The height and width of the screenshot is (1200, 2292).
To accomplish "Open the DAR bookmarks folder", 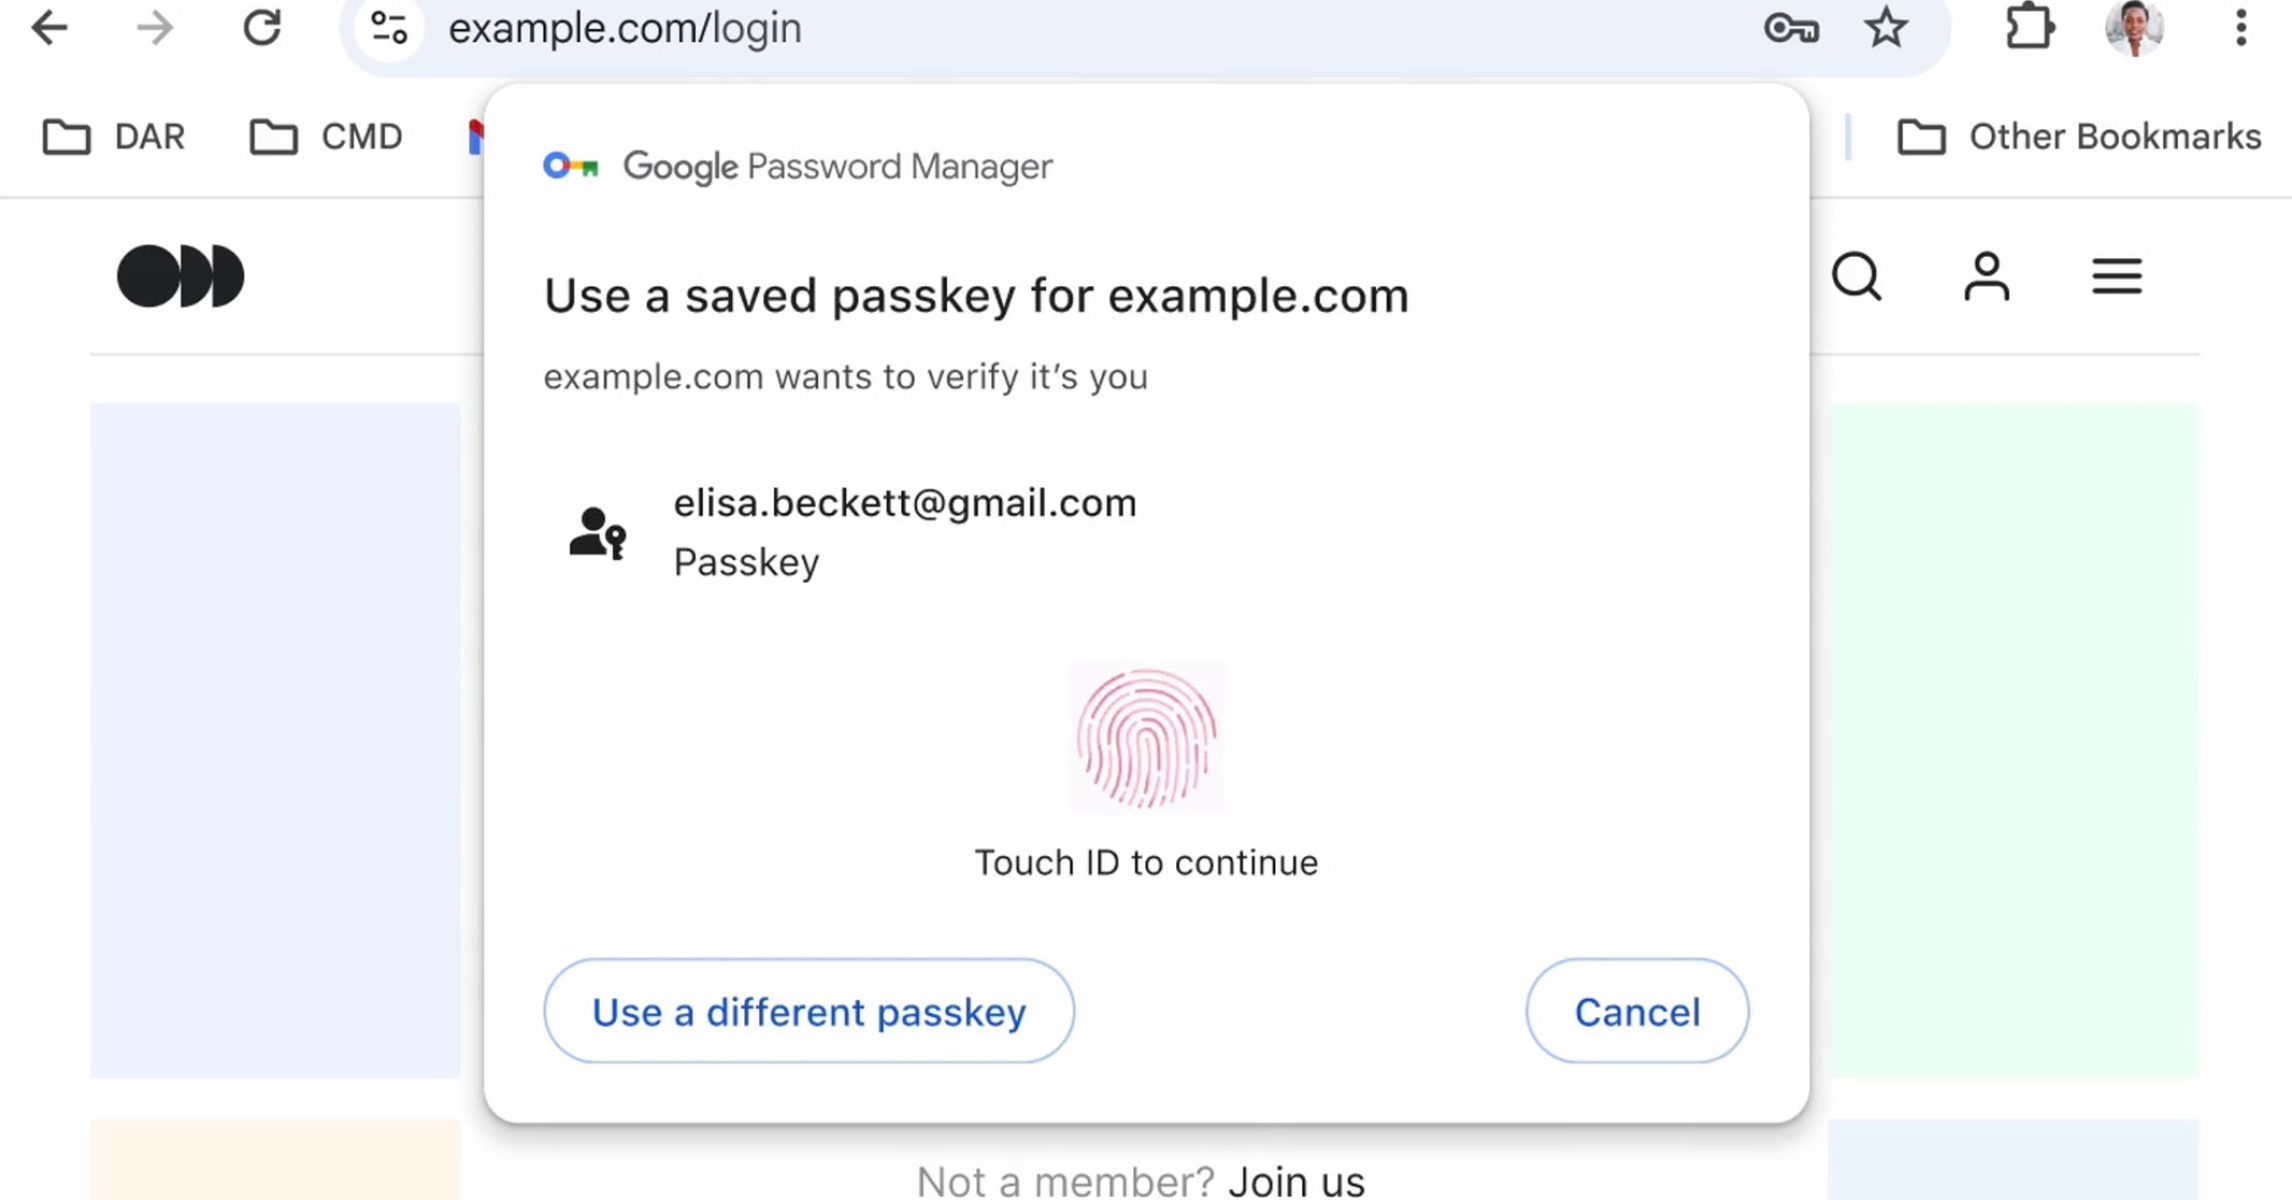I will (114, 137).
